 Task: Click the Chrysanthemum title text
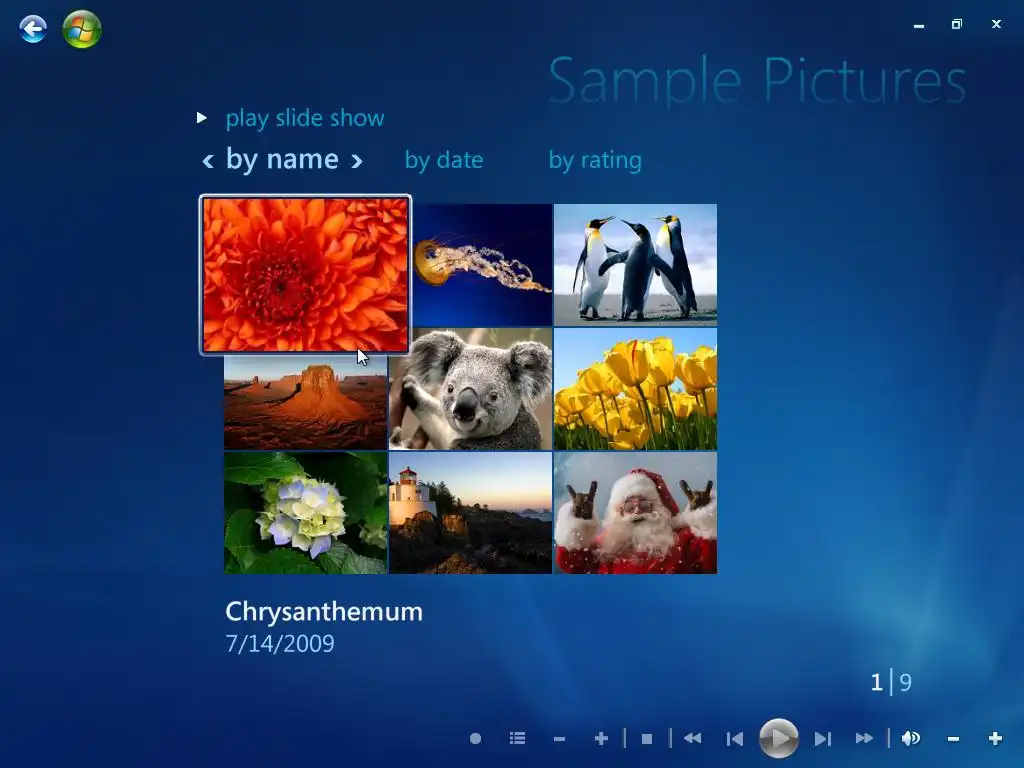coord(324,612)
